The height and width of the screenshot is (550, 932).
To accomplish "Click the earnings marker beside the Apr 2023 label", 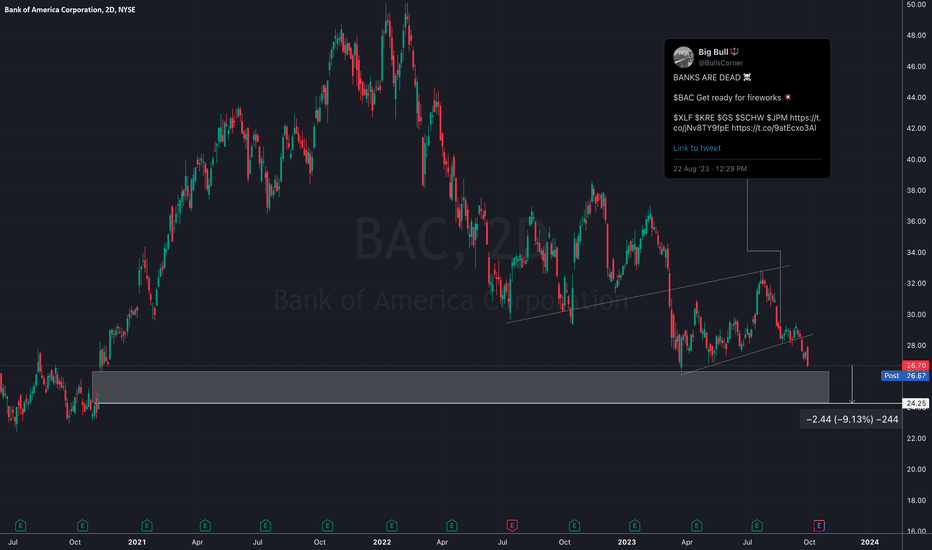I will click(697, 526).
